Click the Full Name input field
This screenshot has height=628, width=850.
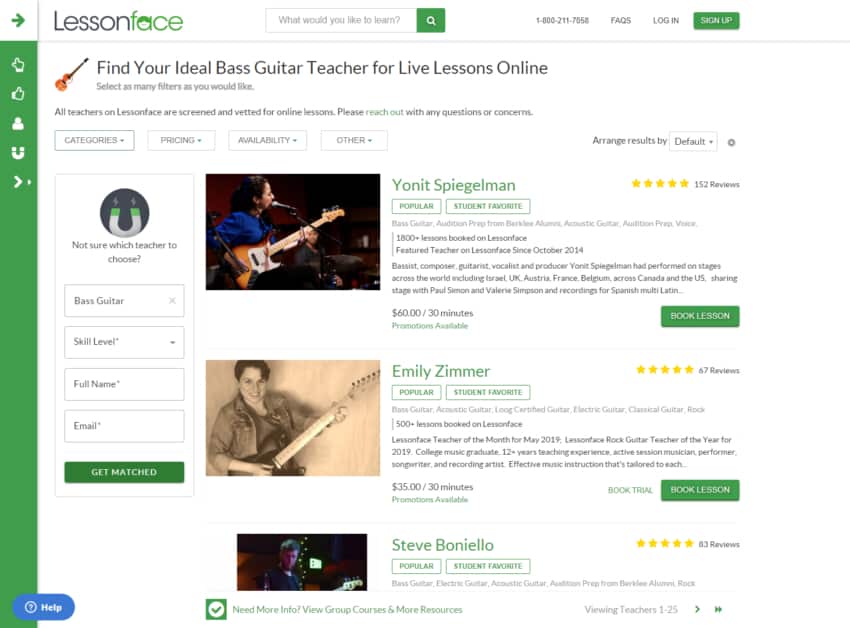(x=124, y=385)
